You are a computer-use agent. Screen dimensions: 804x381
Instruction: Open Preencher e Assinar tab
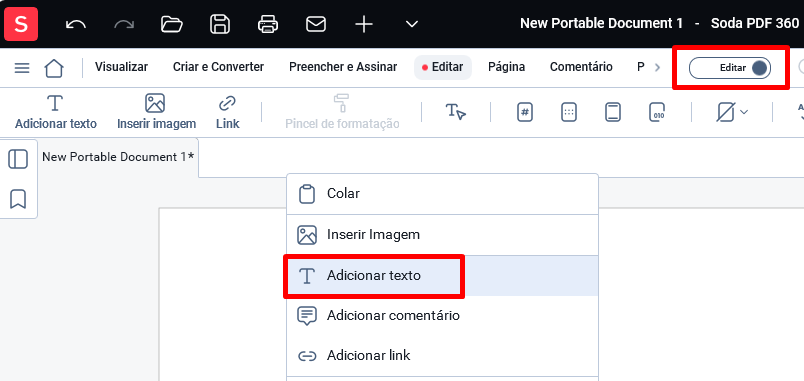343,67
